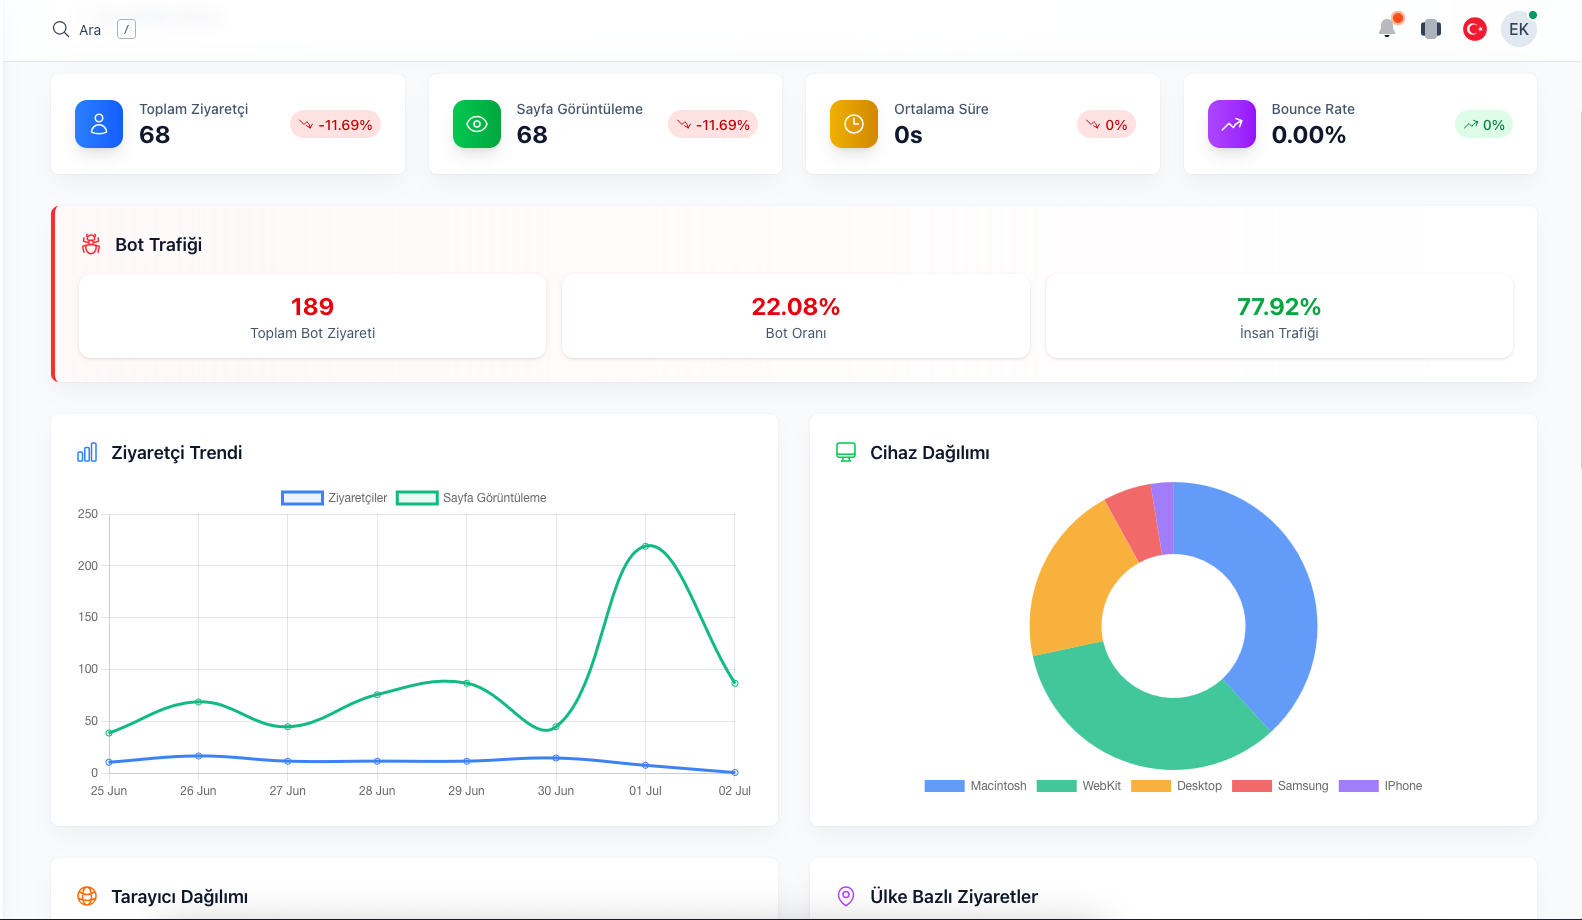1582x920 pixels.
Task: Focus the Ara search field
Action: point(90,30)
